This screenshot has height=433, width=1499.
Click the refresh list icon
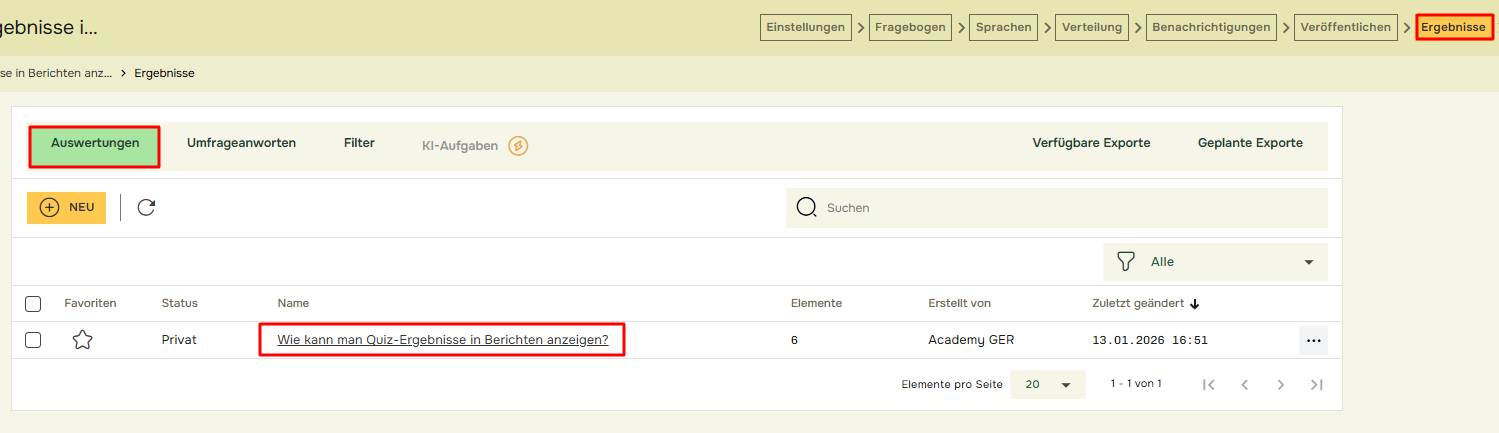click(x=146, y=208)
